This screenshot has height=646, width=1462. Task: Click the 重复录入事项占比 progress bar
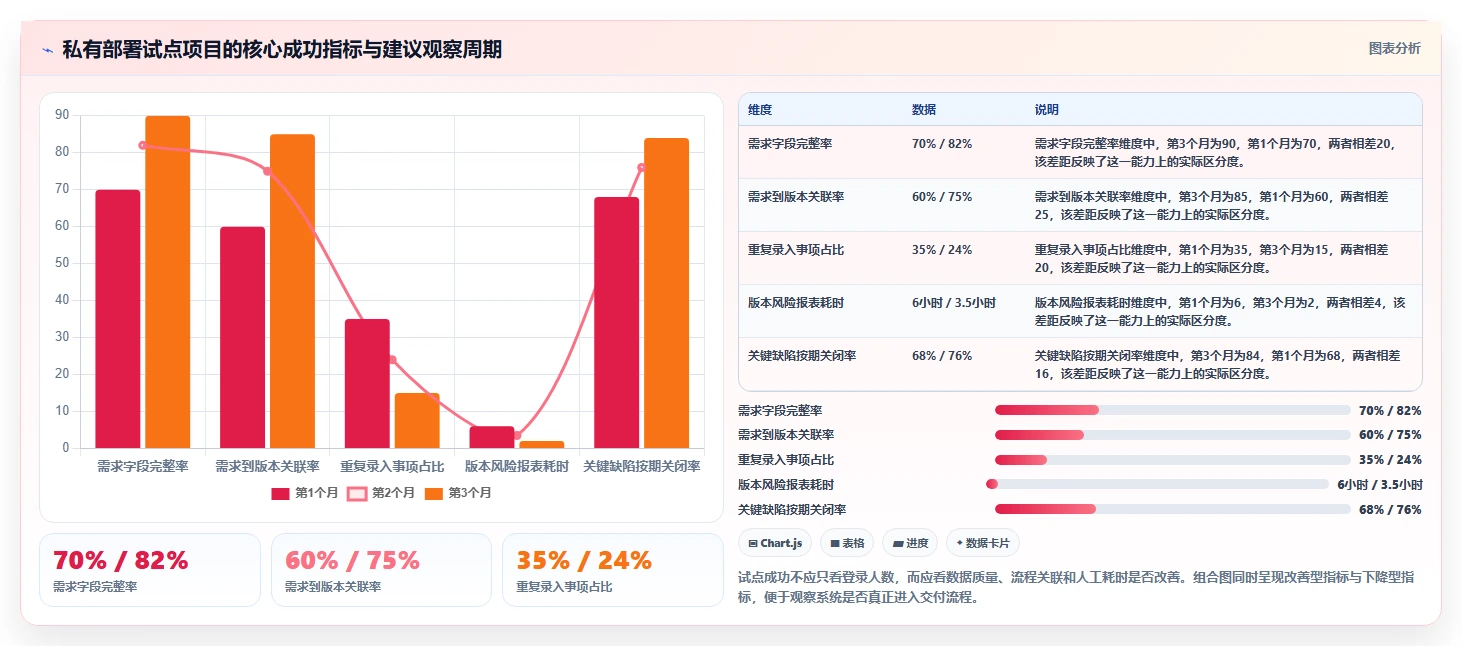pyautogui.click(x=1173, y=460)
